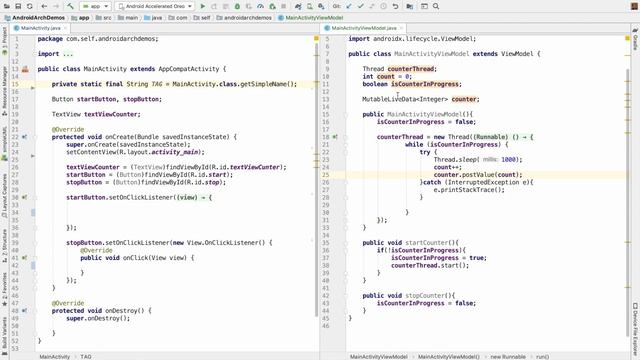Image resolution: width=640 pixels, height=360 pixels.
Task: Collapse the onCreate method fold marker
Action: click(x=35, y=137)
